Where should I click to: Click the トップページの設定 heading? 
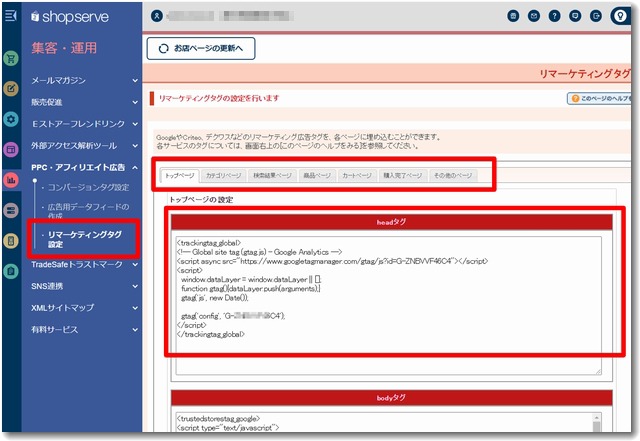pyautogui.click(x=201, y=200)
